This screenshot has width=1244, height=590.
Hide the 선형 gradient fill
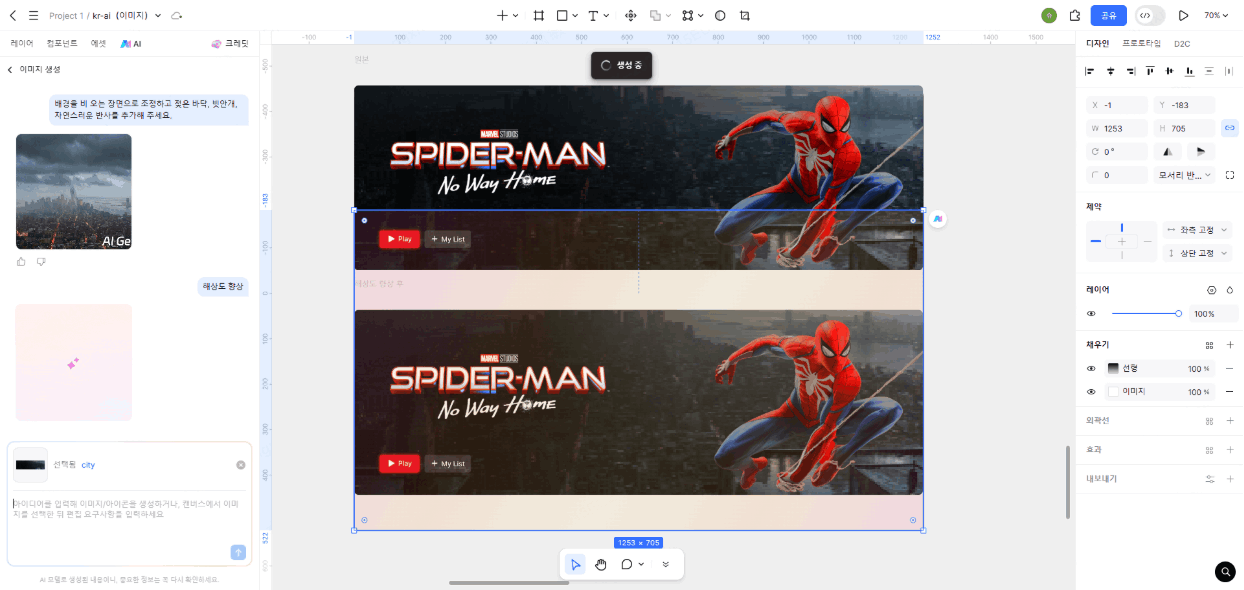pyautogui.click(x=1091, y=368)
